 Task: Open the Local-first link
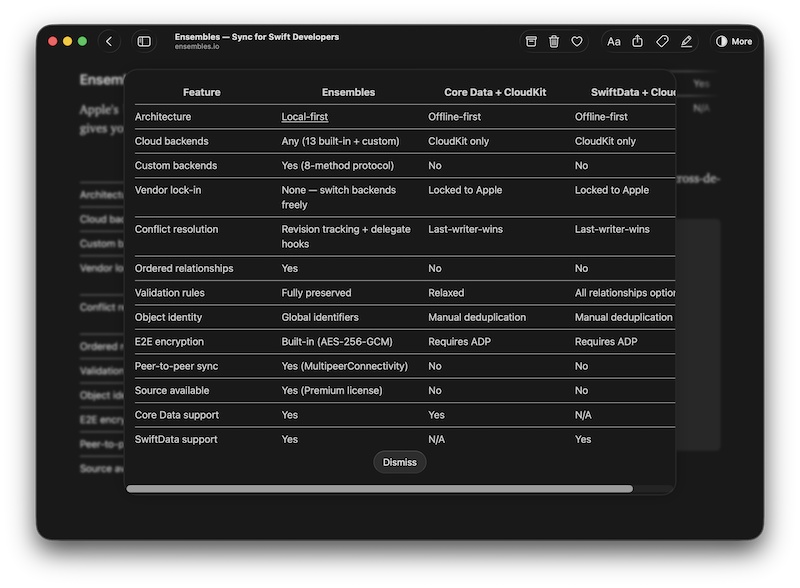[x=305, y=117]
